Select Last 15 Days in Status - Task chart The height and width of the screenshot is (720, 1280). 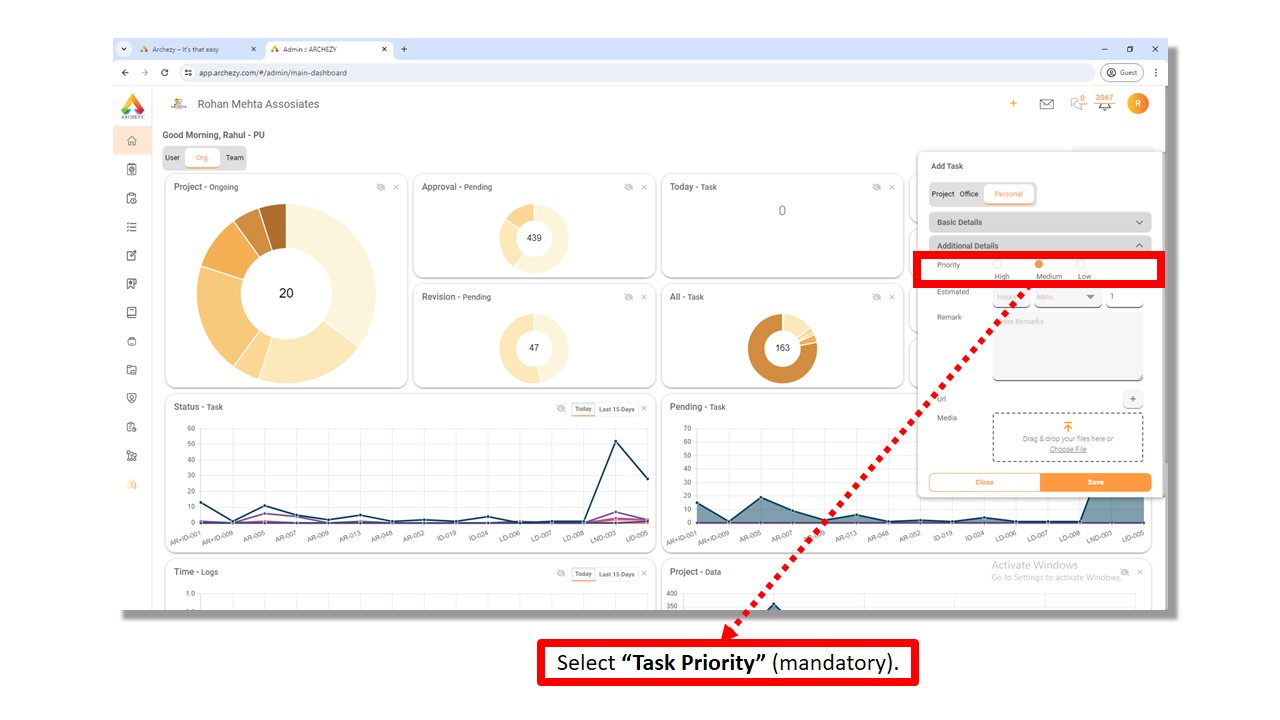(x=617, y=409)
